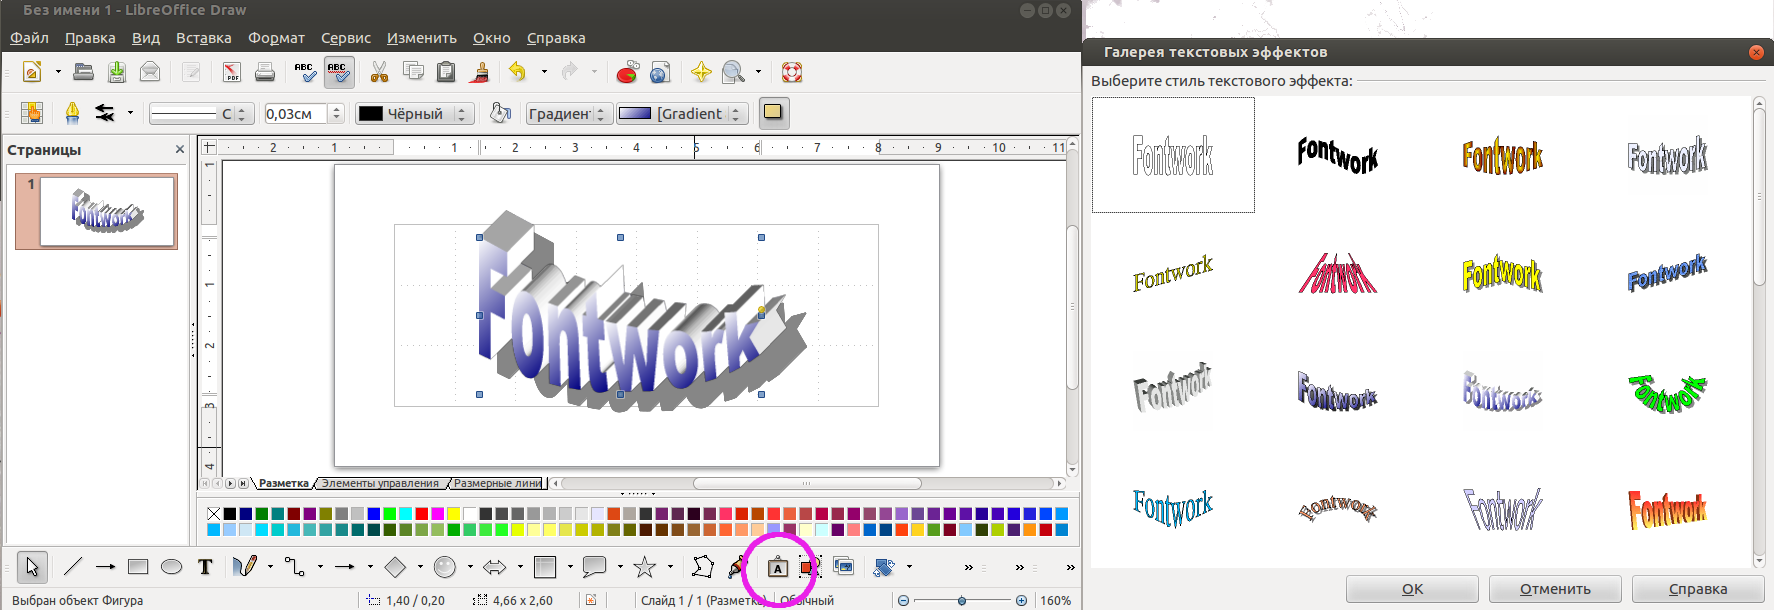Toggle AutoSpellcheck button
1774x610 pixels.
[338, 72]
